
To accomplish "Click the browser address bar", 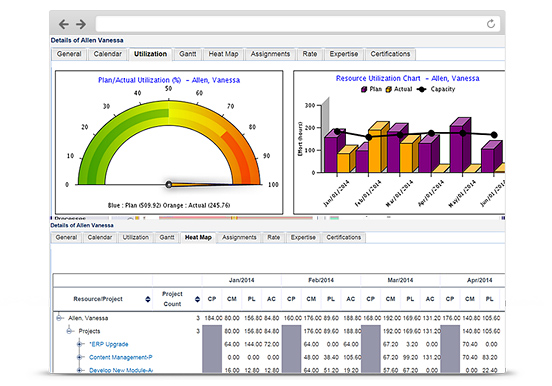I will click(x=290, y=24).
